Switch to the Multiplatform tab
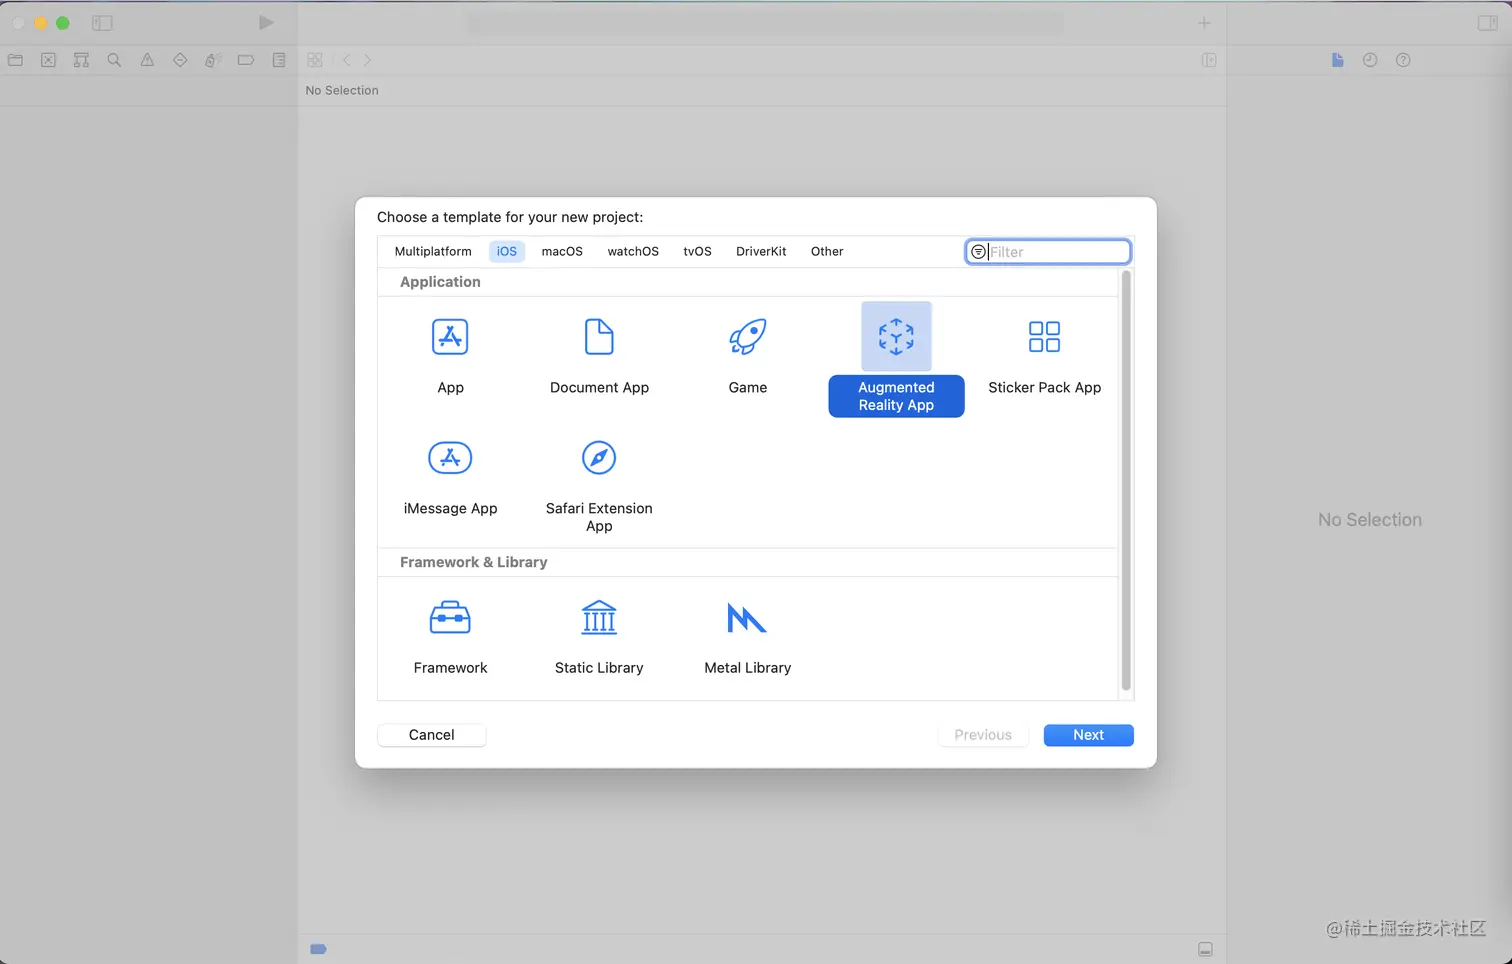1512x964 pixels. pos(433,251)
